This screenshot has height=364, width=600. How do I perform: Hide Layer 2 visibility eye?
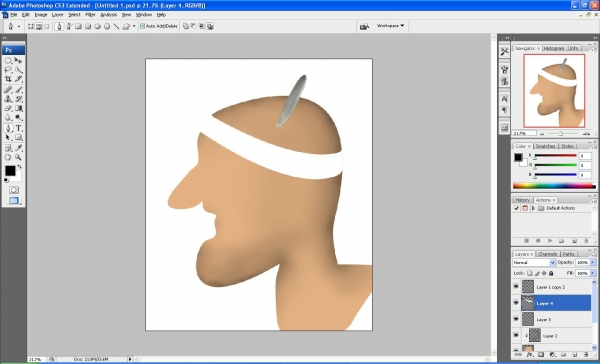tap(516, 335)
